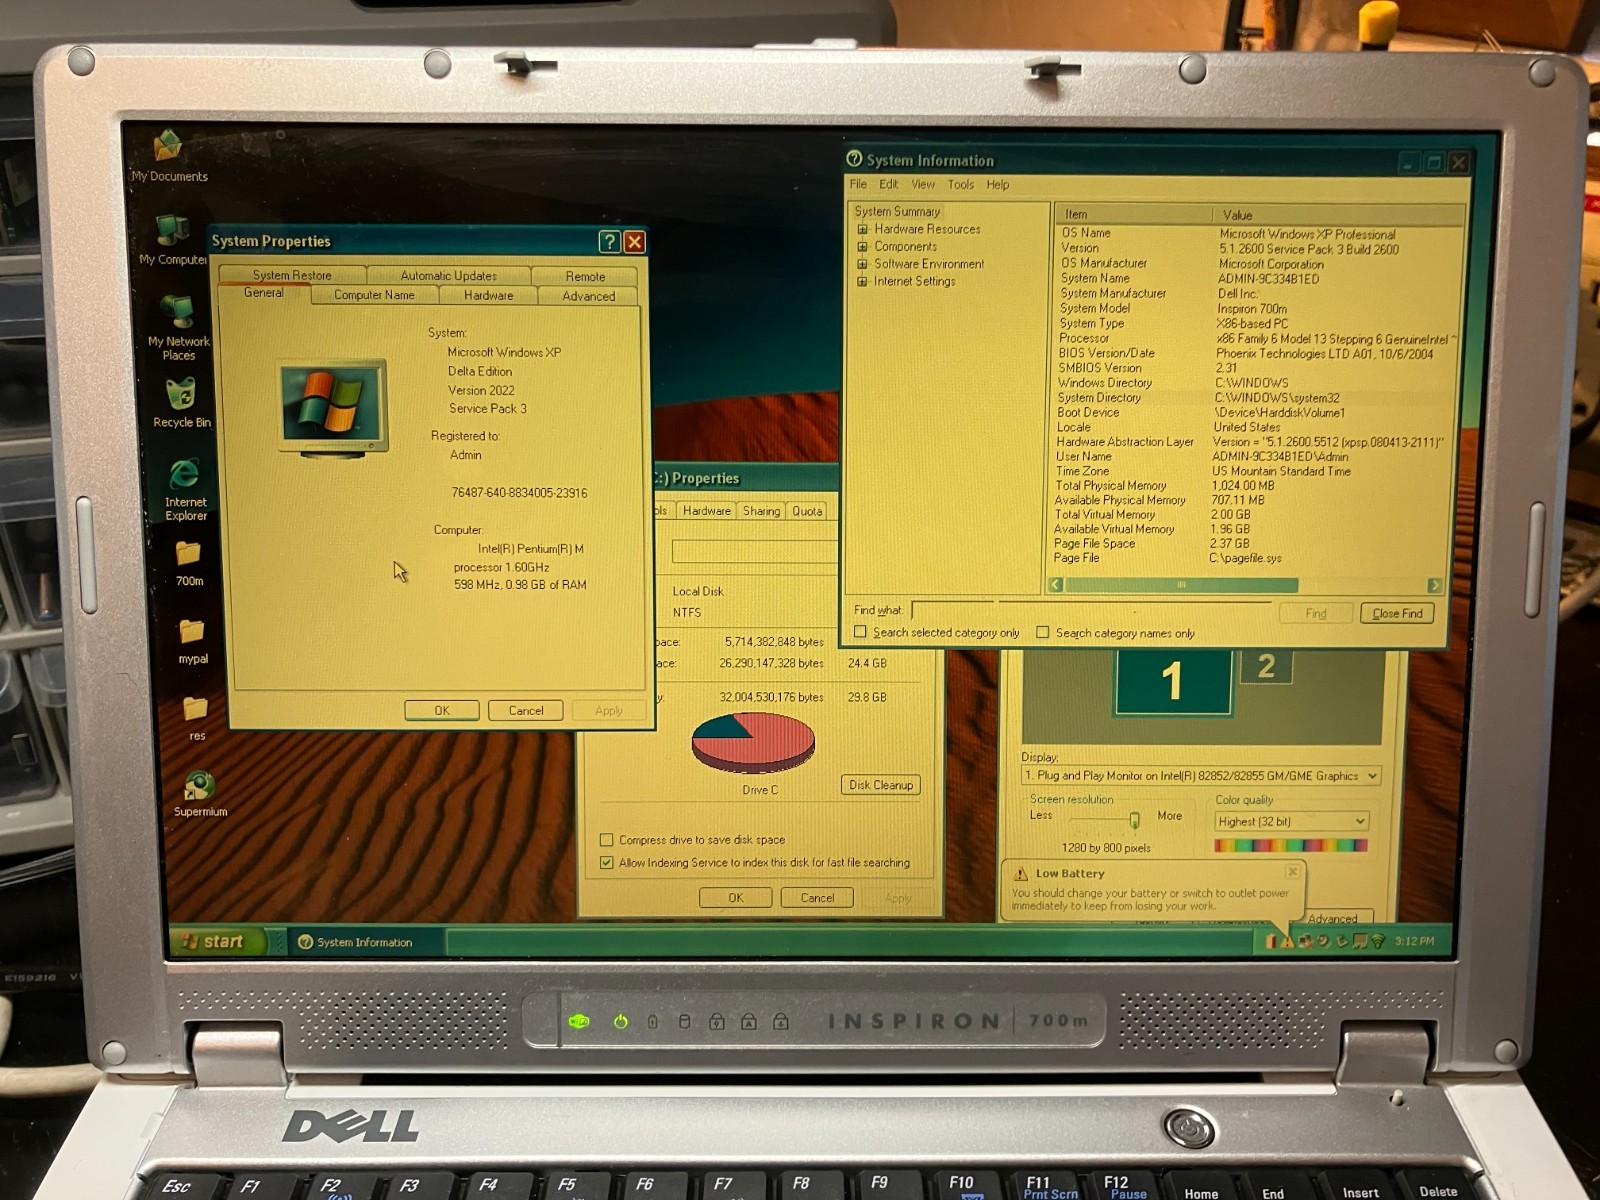The image size is (1600, 1200).
Task: Click the Low Battery warning icon in balloon
Action: click(x=1020, y=874)
